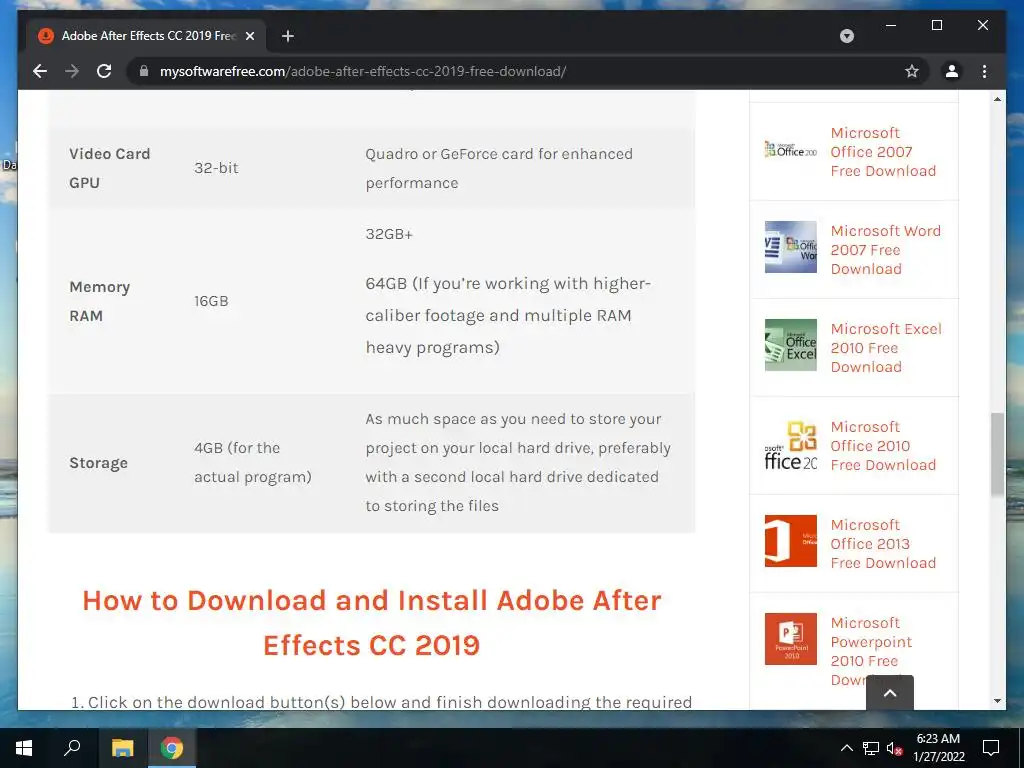Open the Chrome profile icon
The image size is (1024, 768).
point(952,71)
